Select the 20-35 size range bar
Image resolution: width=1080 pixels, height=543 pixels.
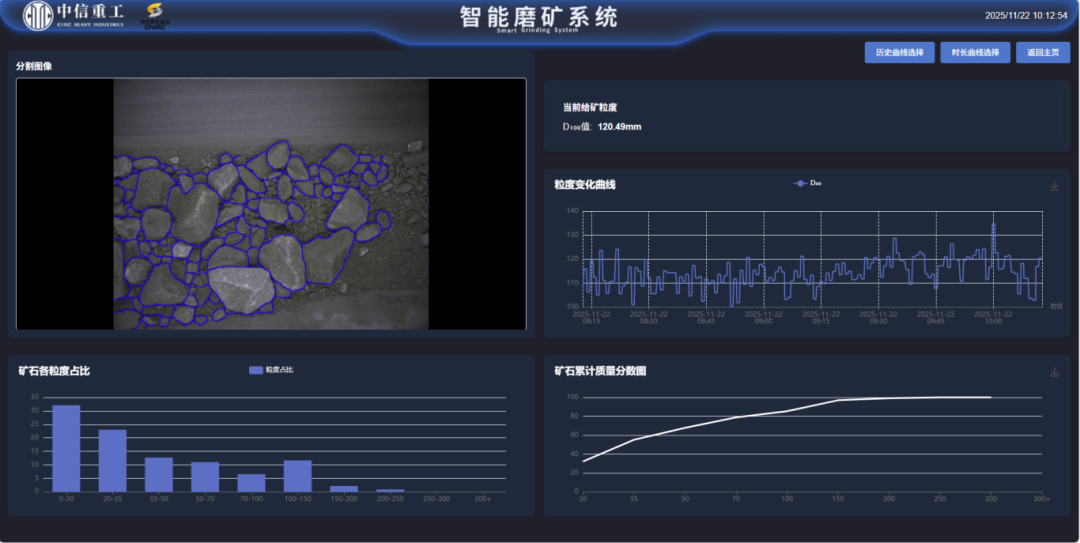point(112,460)
